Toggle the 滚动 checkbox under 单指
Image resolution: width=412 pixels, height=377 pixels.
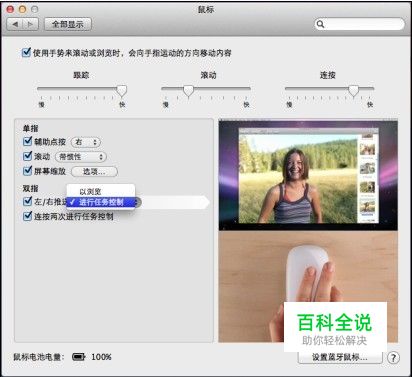coord(28,156)
